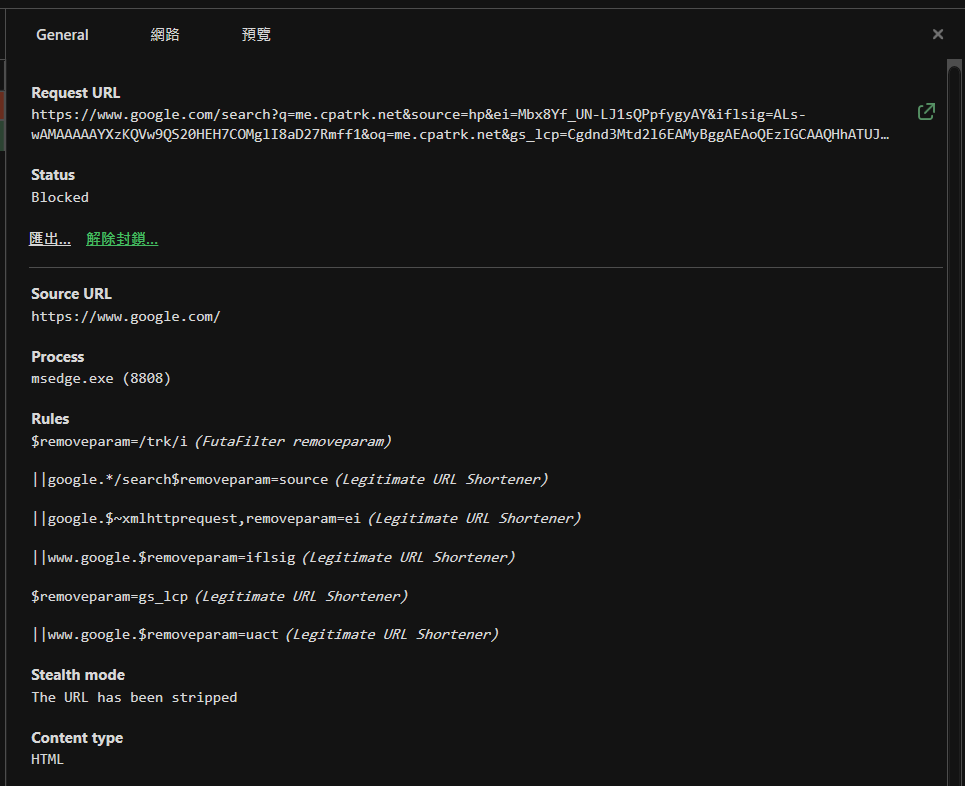
Task: Click the HTML content type label
Action: [46, 758]
